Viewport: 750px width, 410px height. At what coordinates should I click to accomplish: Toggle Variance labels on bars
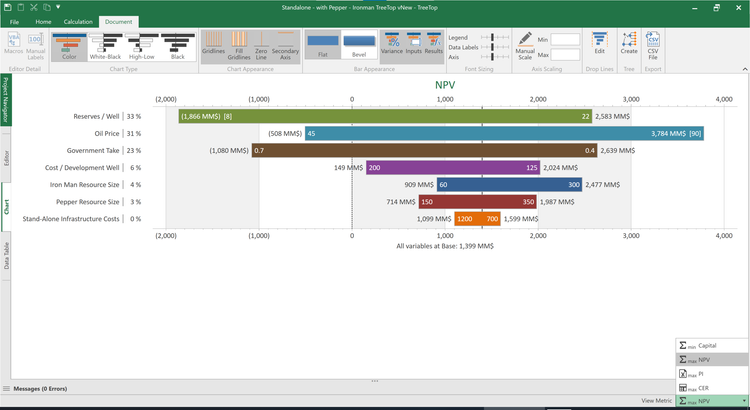pyautogui.click(x=392, y=43)
